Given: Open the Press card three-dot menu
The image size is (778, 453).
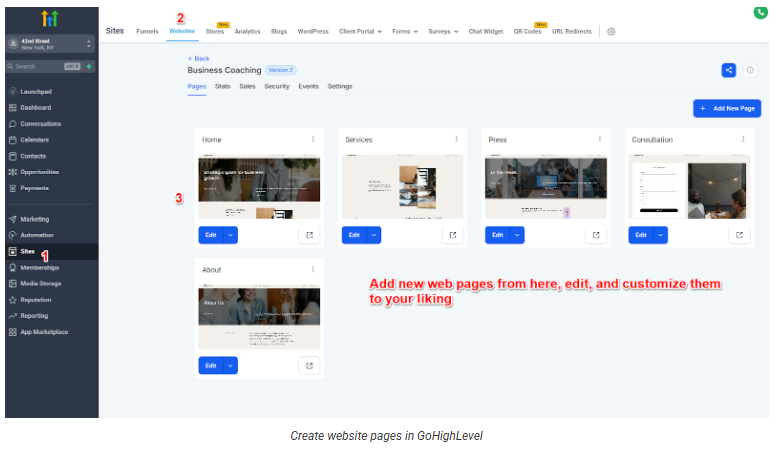Looking at the screenshot, I should click(x=600, y=139).
